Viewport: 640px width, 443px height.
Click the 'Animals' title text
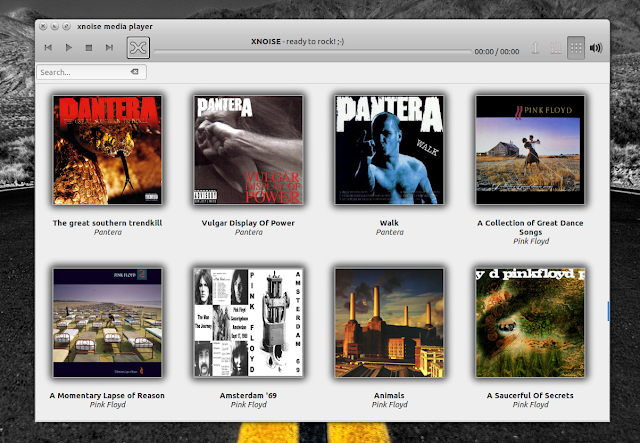click(x=389, y=395)
